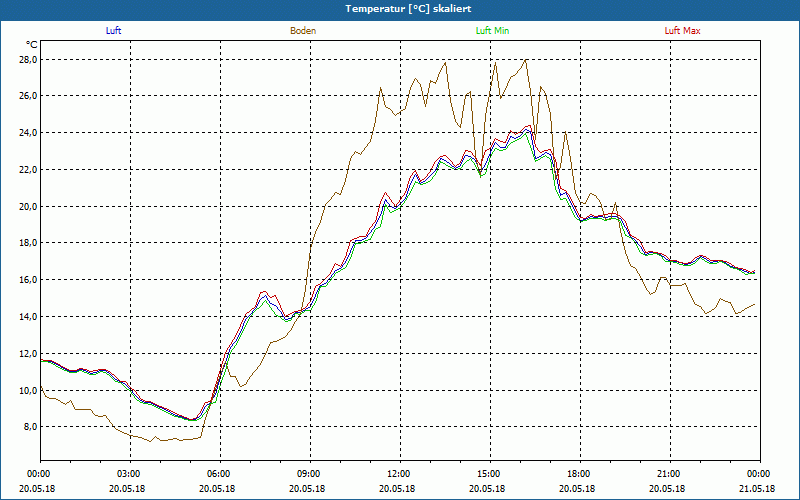Click the 15:00 time axis label
Image resolution: width=800 pixels, height=500 pixels.
[490, 474]
